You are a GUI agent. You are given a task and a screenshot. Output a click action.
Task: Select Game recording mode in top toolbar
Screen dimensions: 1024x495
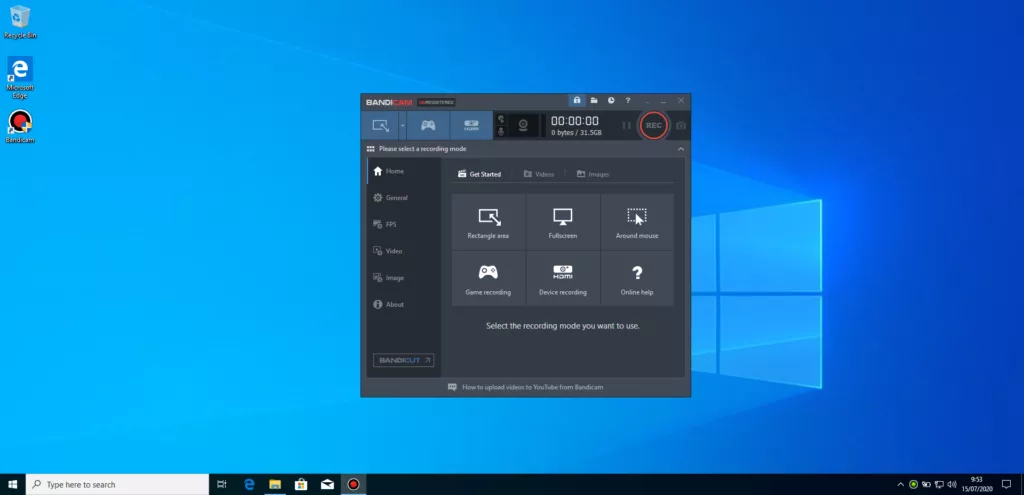pyautogui.click(x=427, y=125)
